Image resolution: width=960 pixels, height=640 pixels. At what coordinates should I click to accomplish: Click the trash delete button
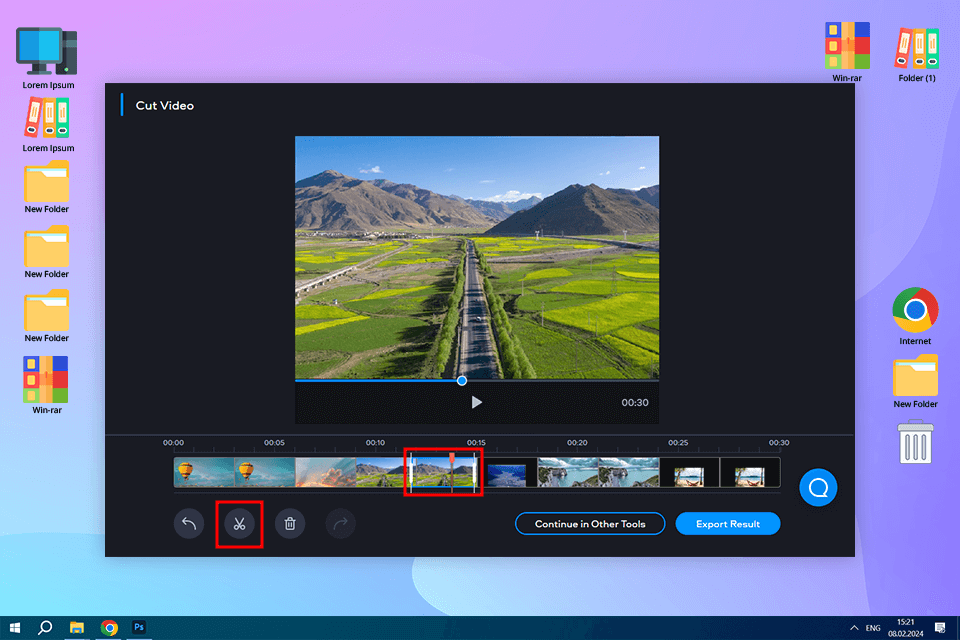(x=290, y=524)
